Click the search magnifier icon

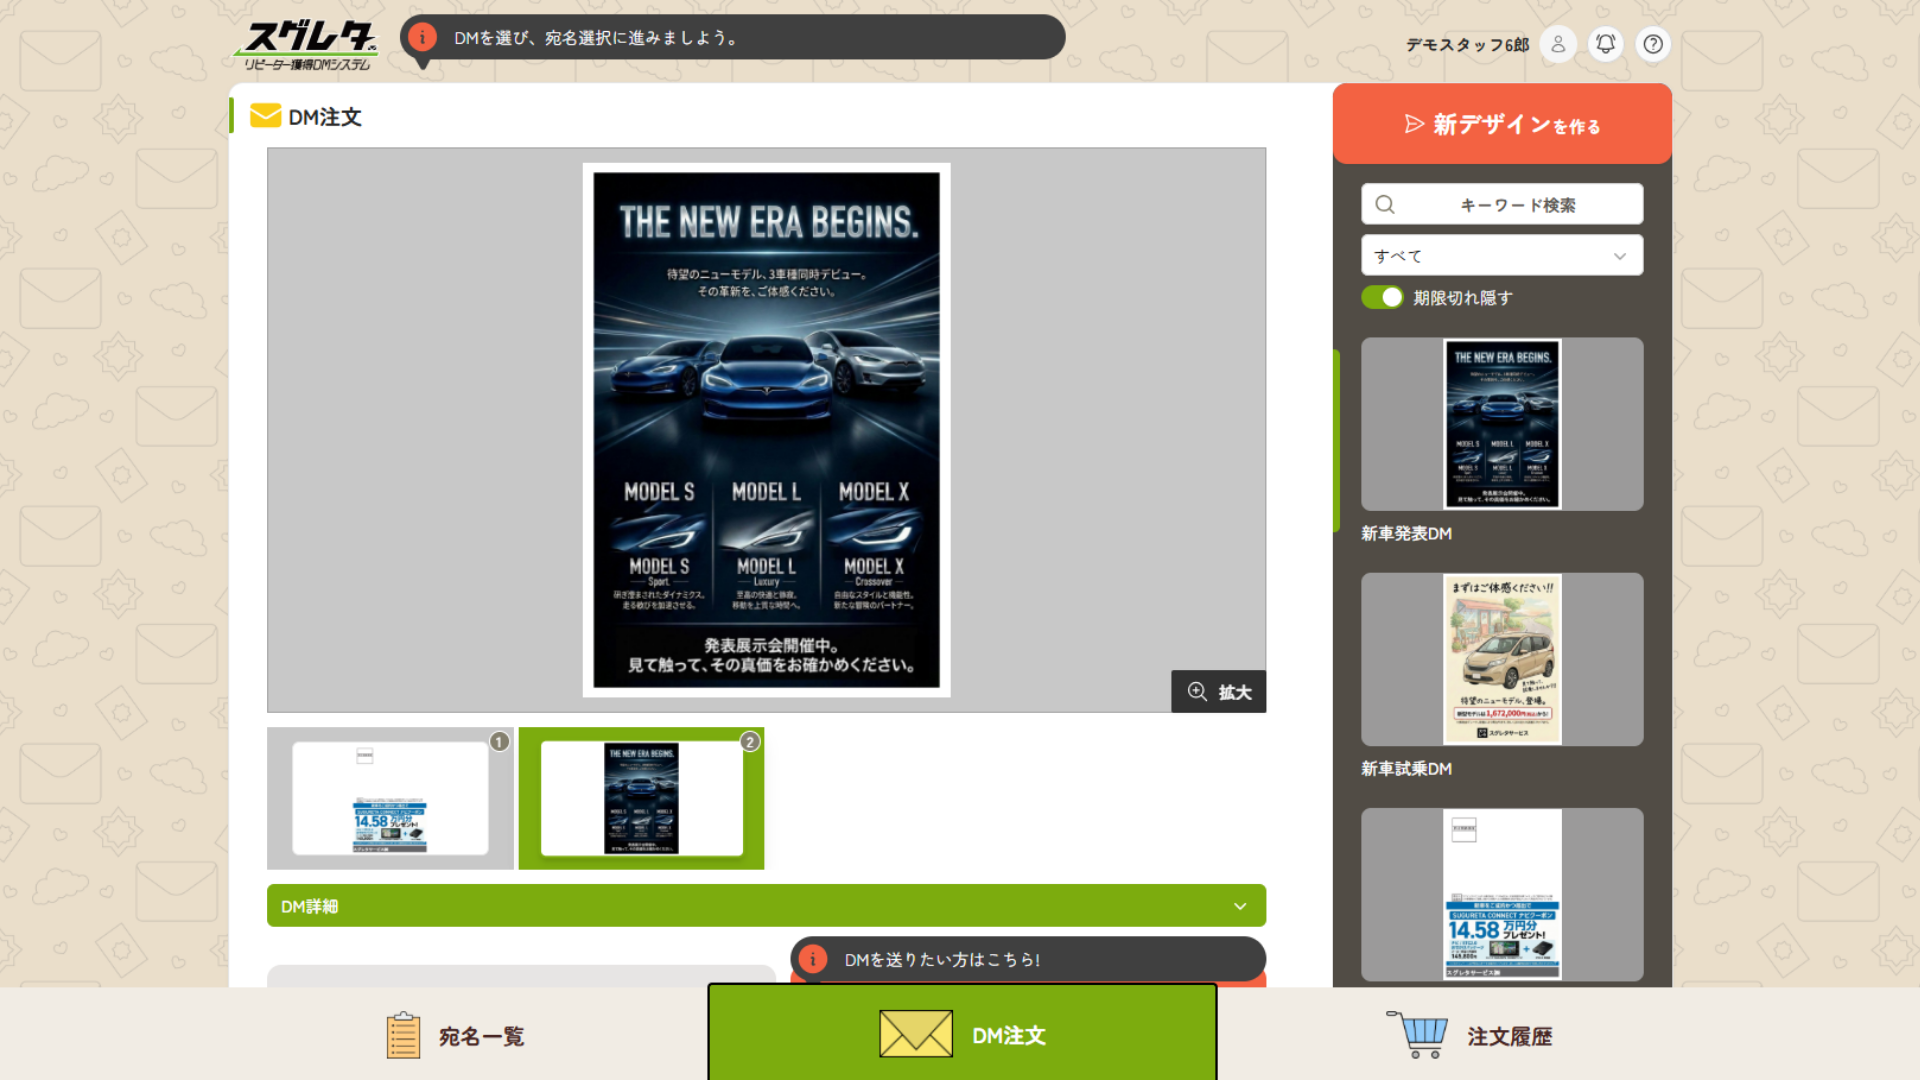pos(1385,205)
